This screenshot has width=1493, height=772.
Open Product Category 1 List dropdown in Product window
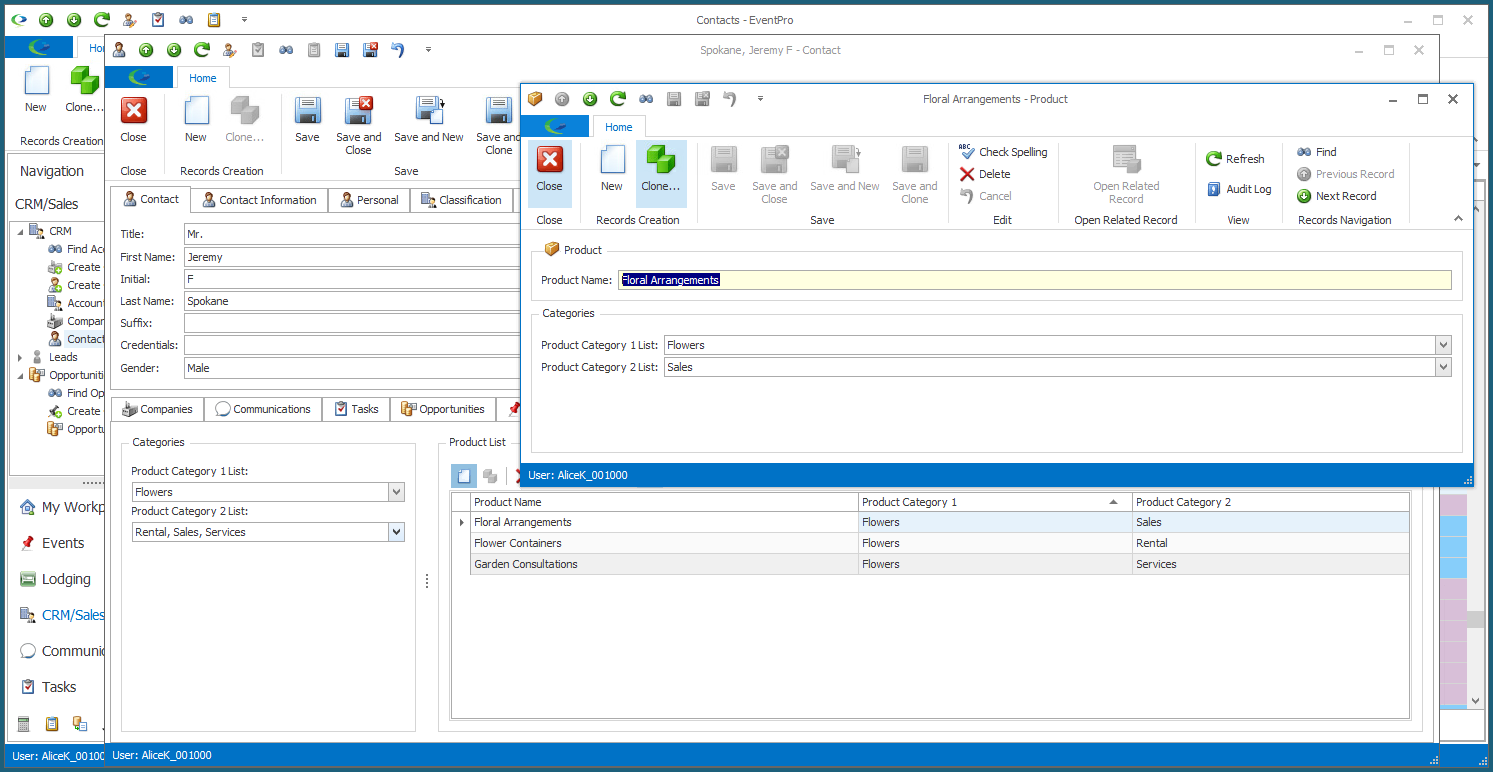[1443, 345]
